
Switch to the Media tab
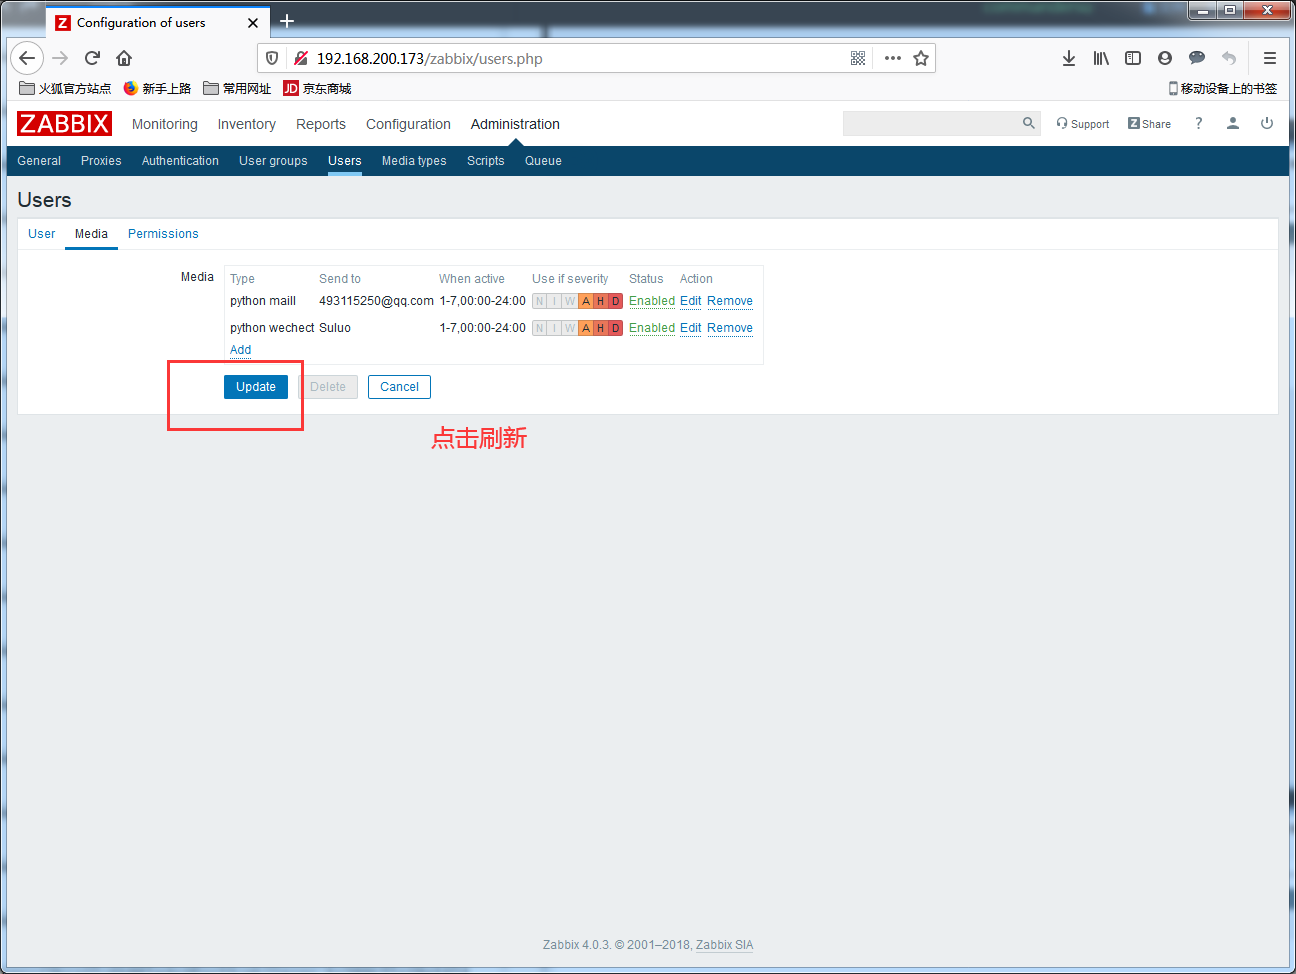(x=91, y=234)
